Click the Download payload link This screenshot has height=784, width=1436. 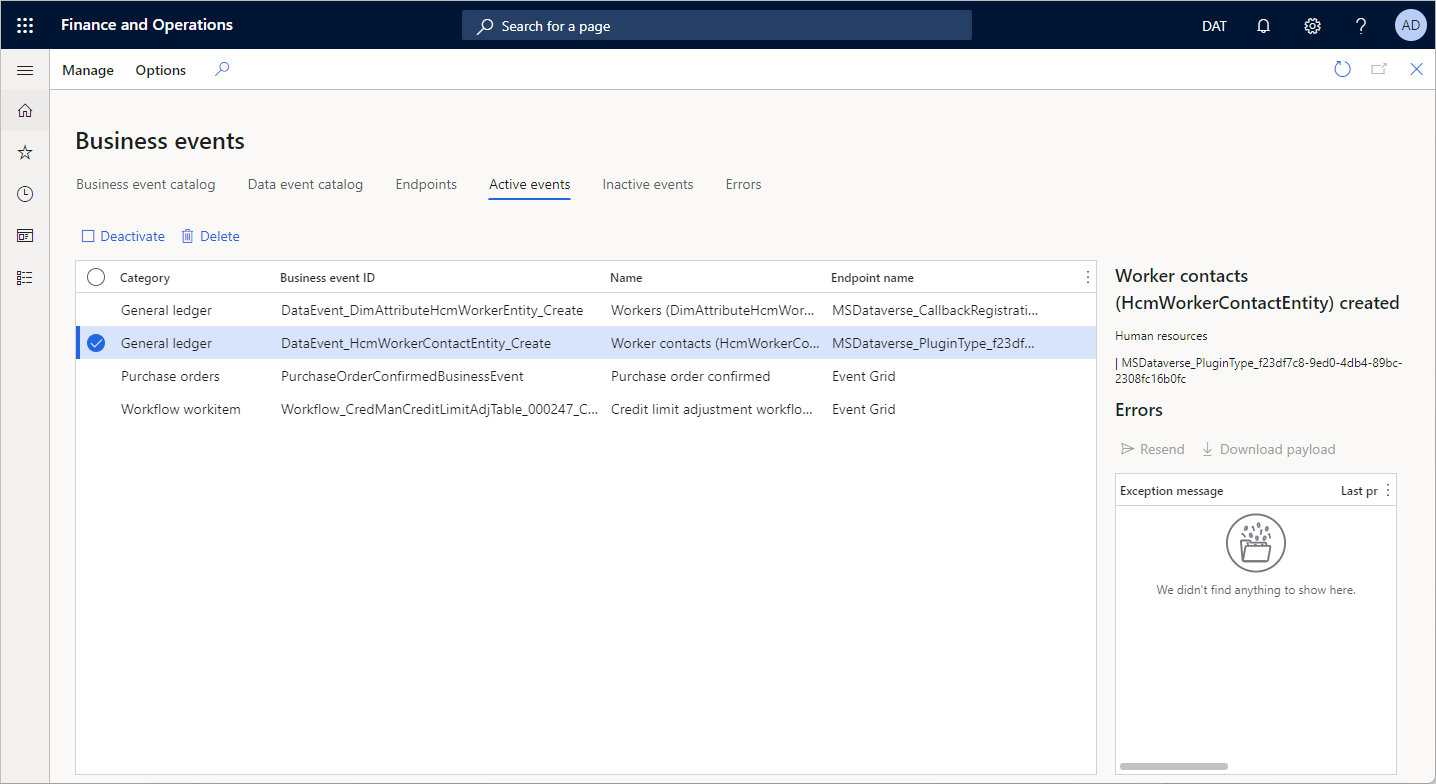tap(1268, 448)
